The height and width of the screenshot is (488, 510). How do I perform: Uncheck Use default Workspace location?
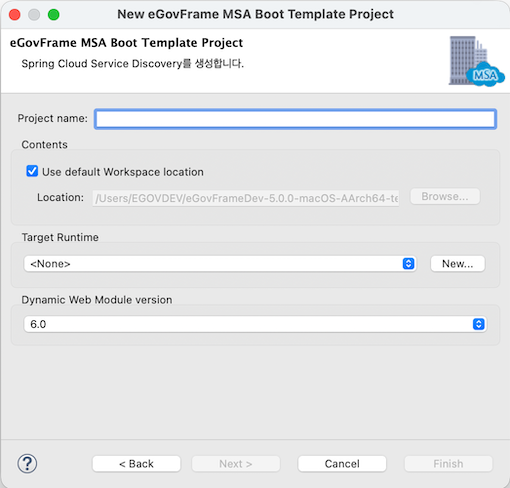pos(32,171)
